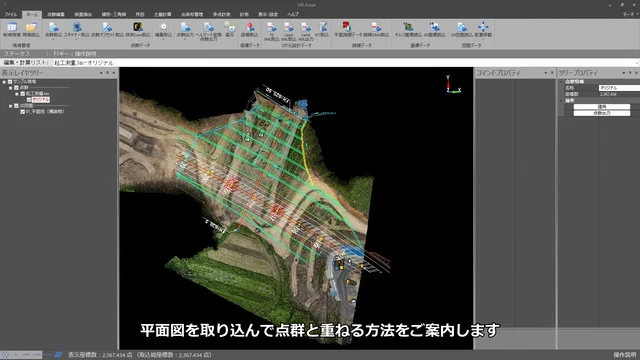This screenshot has width=640, height=360.
Task: Toggle the 点群 layer group checkbox
Action: pos(16,88)
